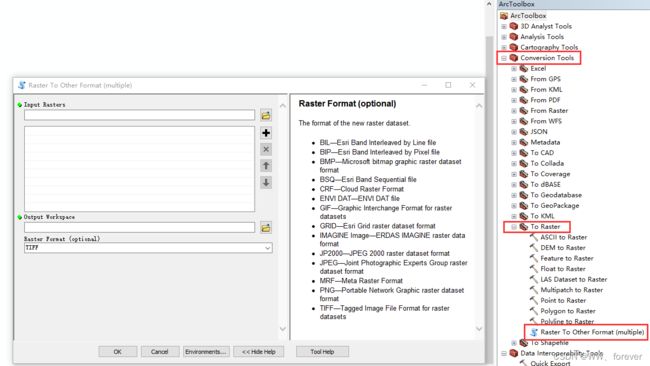Collapse the Conversion Tools node

click(x=504, y=58)
